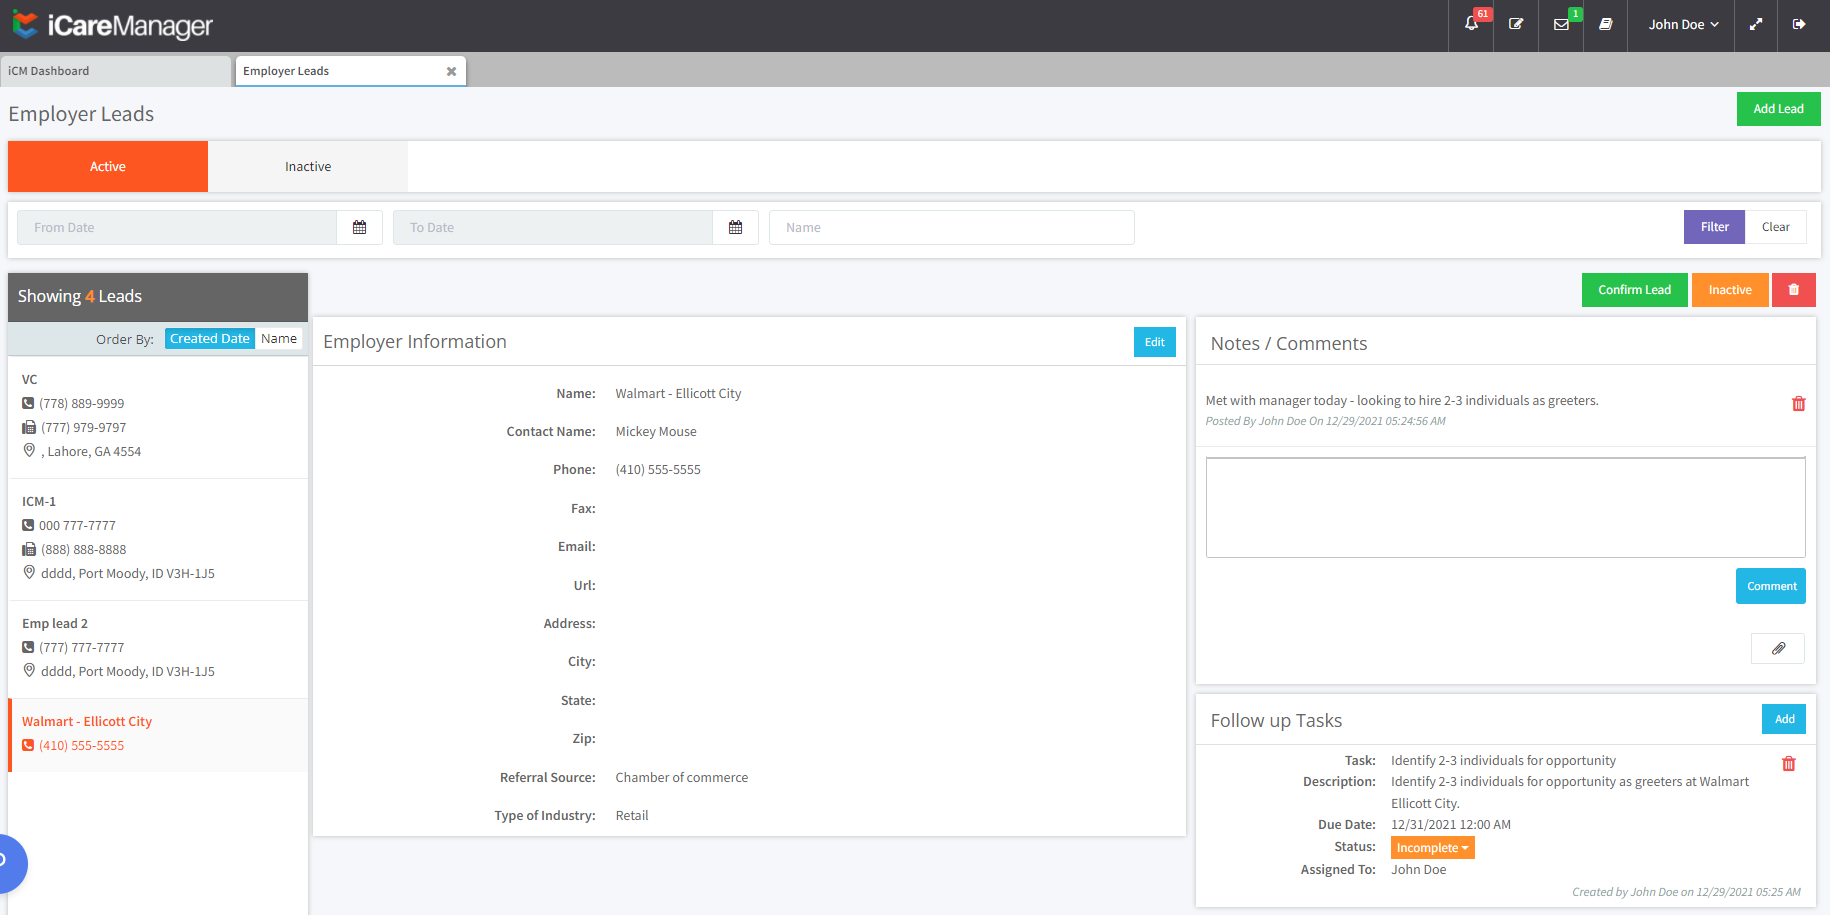Click the task name Identify 2-3 individuals for opportunity
This screenshot has height=915, width=1830.
[x=1503, y=761]
